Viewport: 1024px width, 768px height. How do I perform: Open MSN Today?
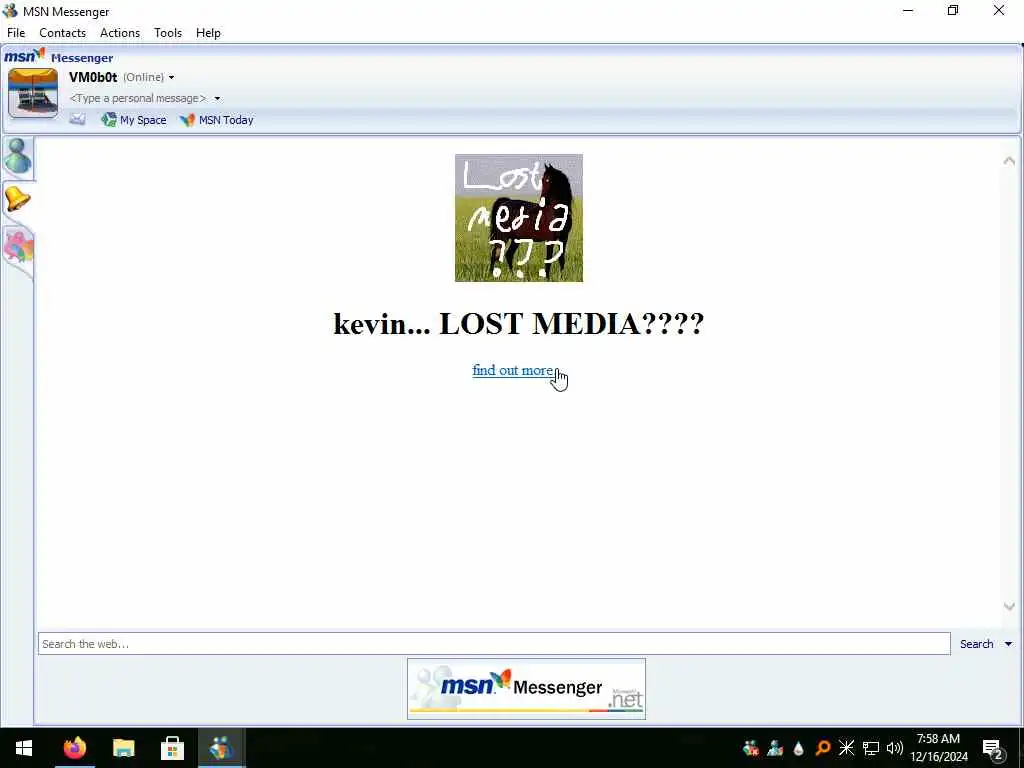[x=217, y=120]
